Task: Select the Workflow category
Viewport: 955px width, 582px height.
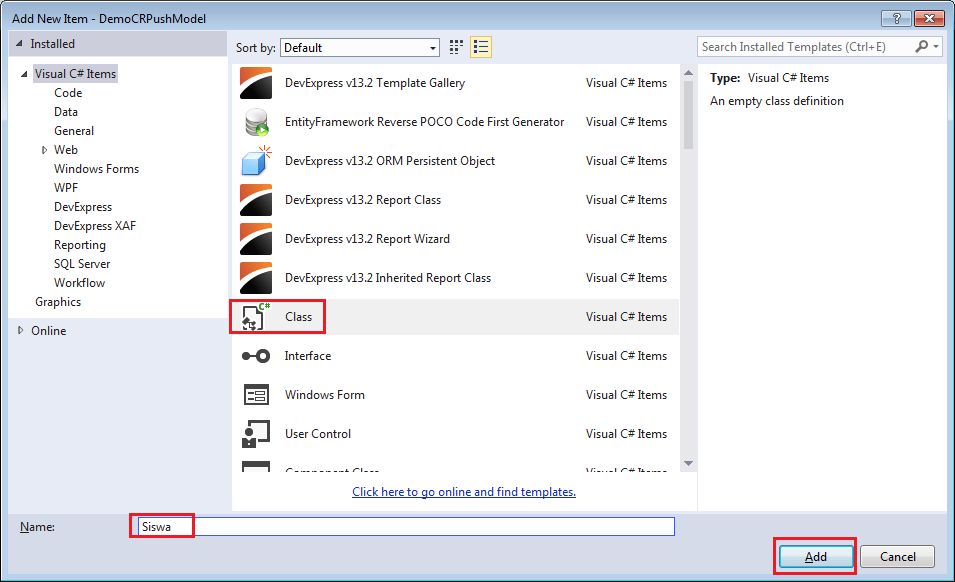Action: [79, 282]
